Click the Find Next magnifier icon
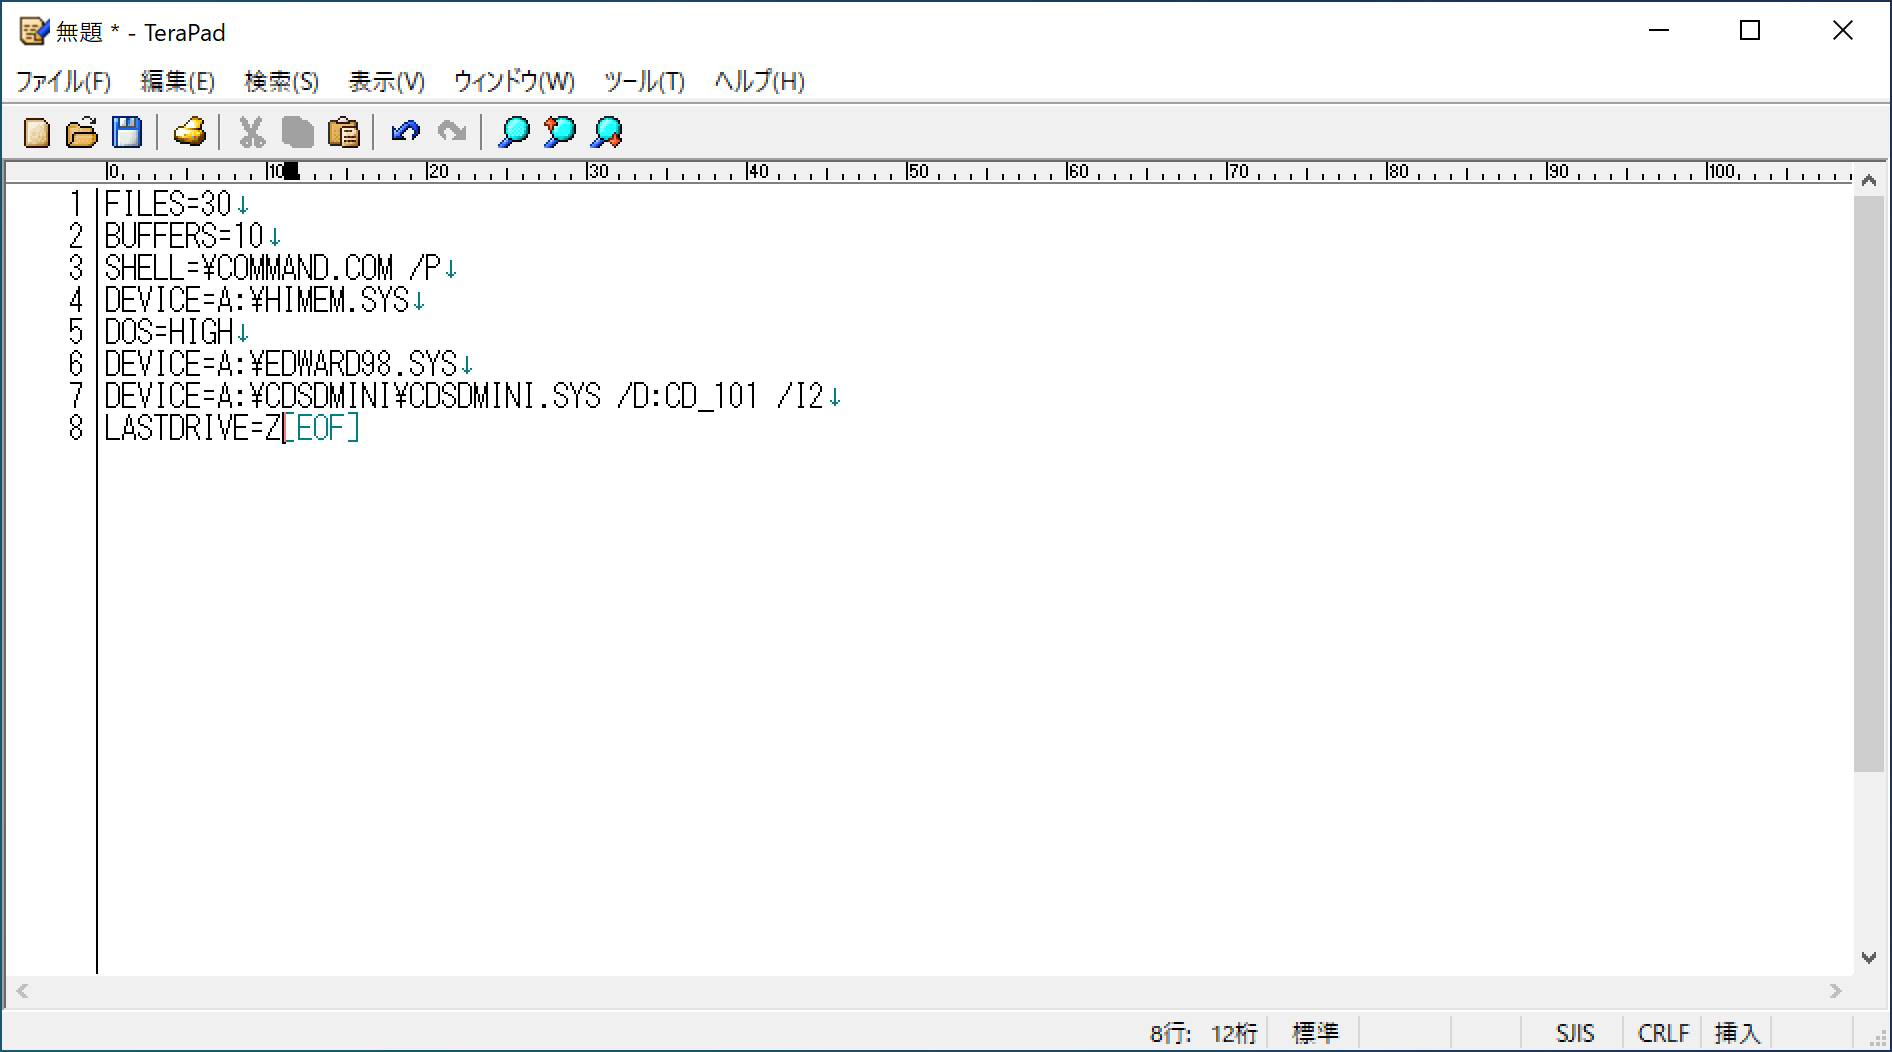Viewport: 1892px width, 1052px height. coord(606,132)
